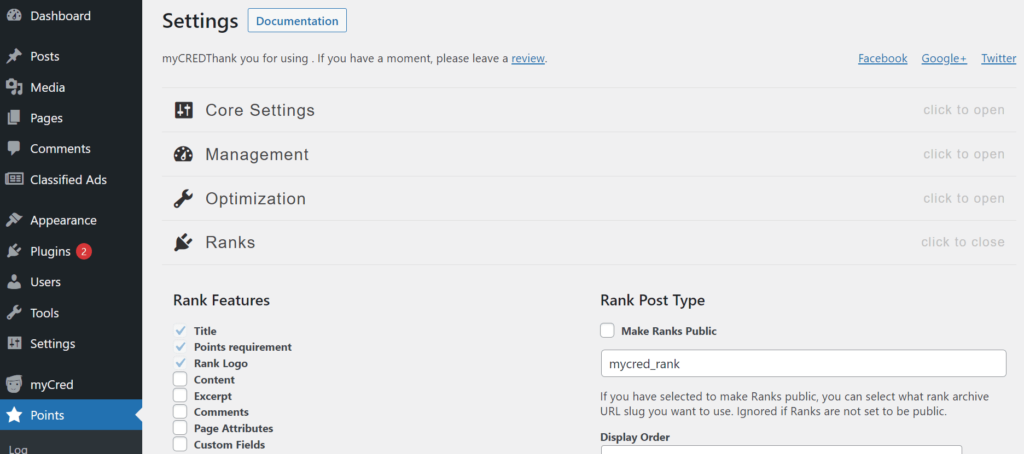Click the Appearance paintbrush icon
Screen dimensions: 1024x454
point(14,221)
